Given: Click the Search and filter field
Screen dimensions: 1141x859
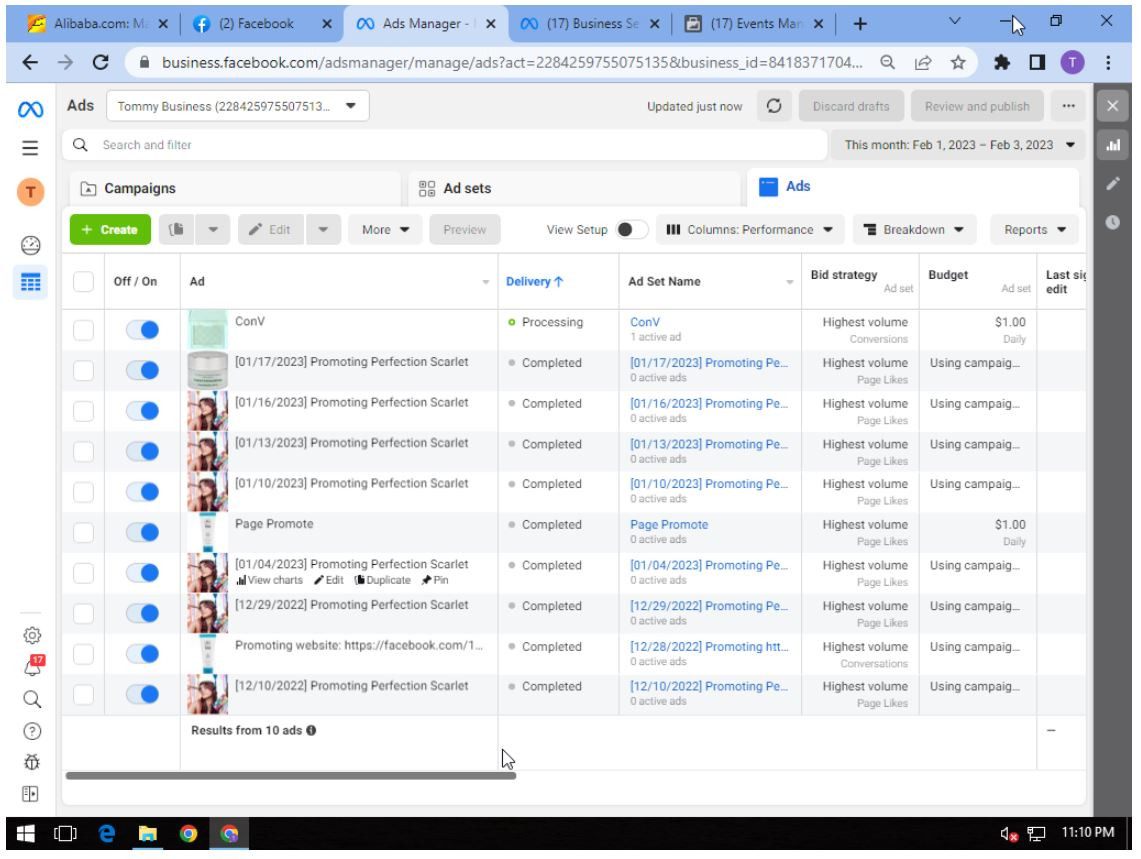Looking at the screenshot, I should (x=445, y=145).
